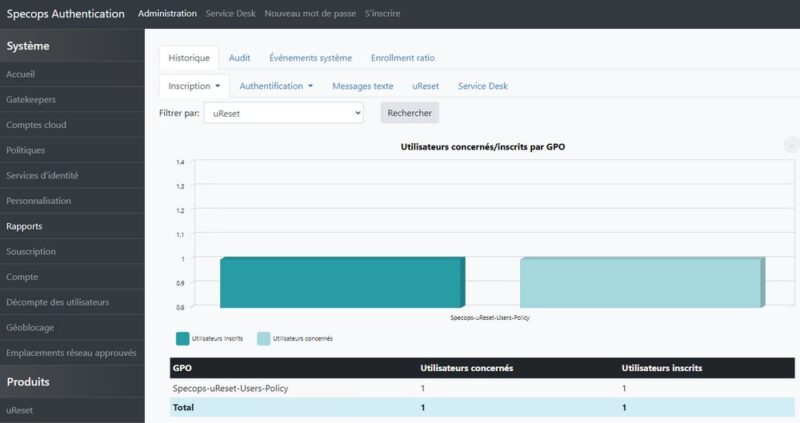
Task: Select Géoblocage from the sidebar
Action: 30,327
